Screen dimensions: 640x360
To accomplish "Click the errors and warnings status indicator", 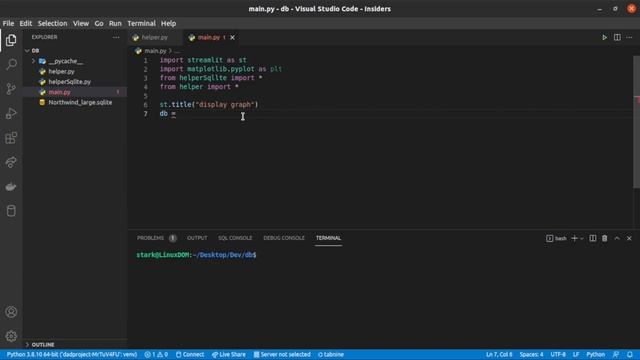I will [x=156, y=354].
